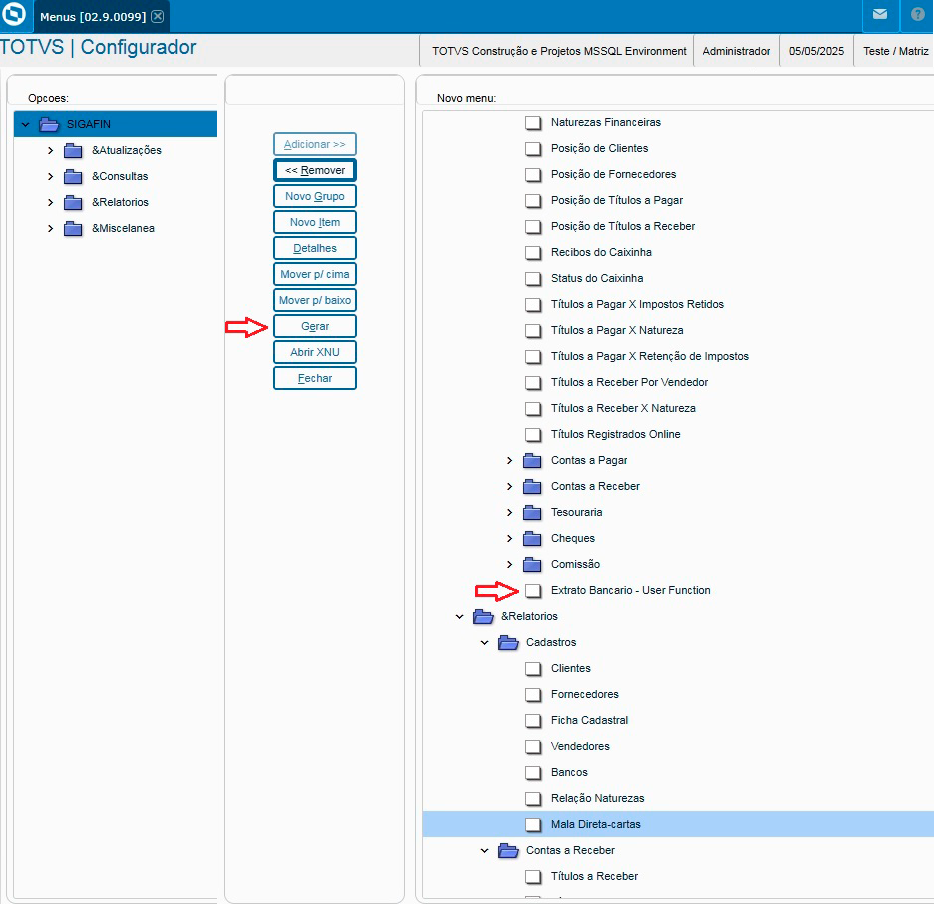Click Mover p/ baixo button
934x904 pixels.
click(315, 300)
